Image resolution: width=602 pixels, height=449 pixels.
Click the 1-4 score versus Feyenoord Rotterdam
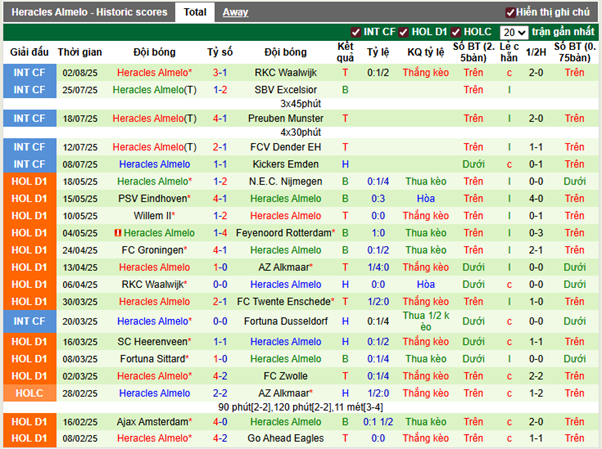pos(220,233)
